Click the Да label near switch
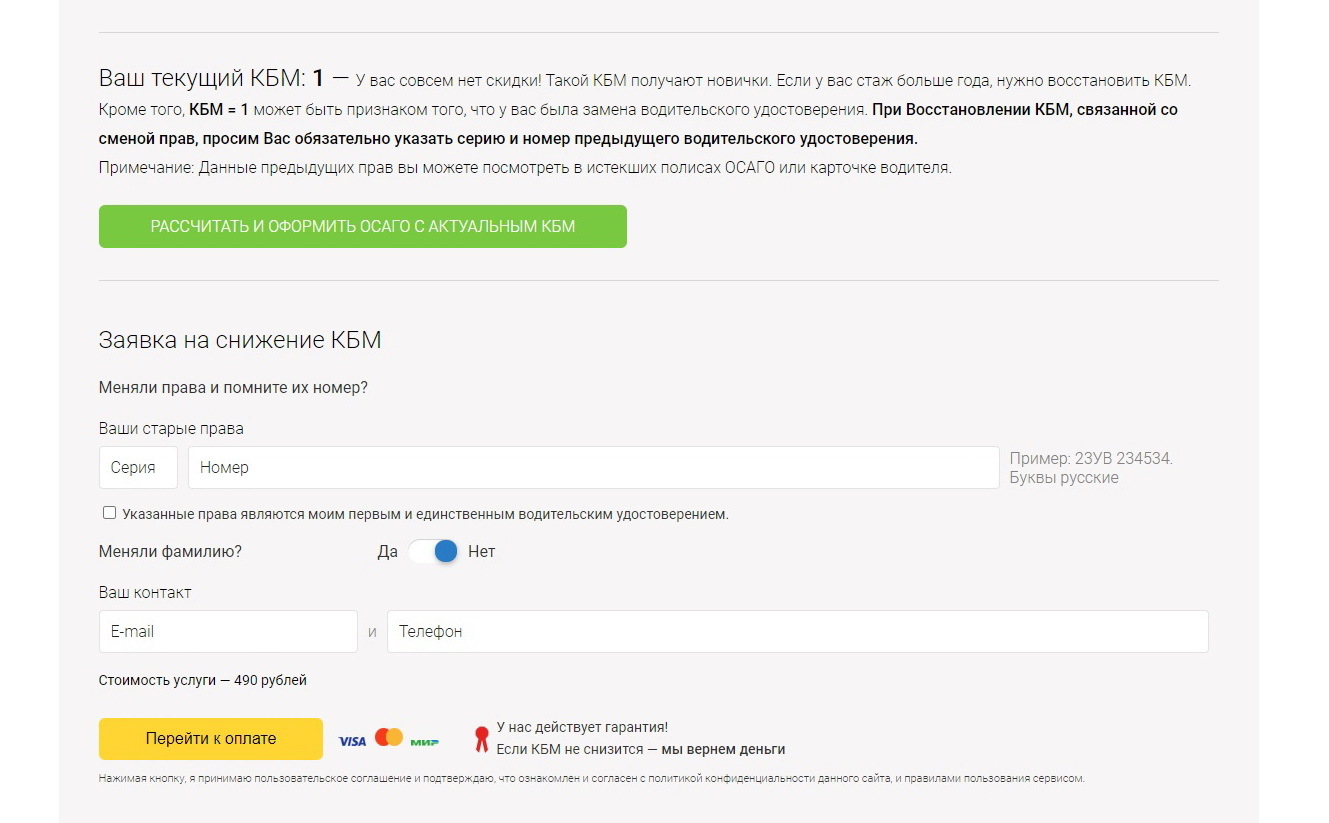Screen dimensions: 1329x823 tap(388, 551)
